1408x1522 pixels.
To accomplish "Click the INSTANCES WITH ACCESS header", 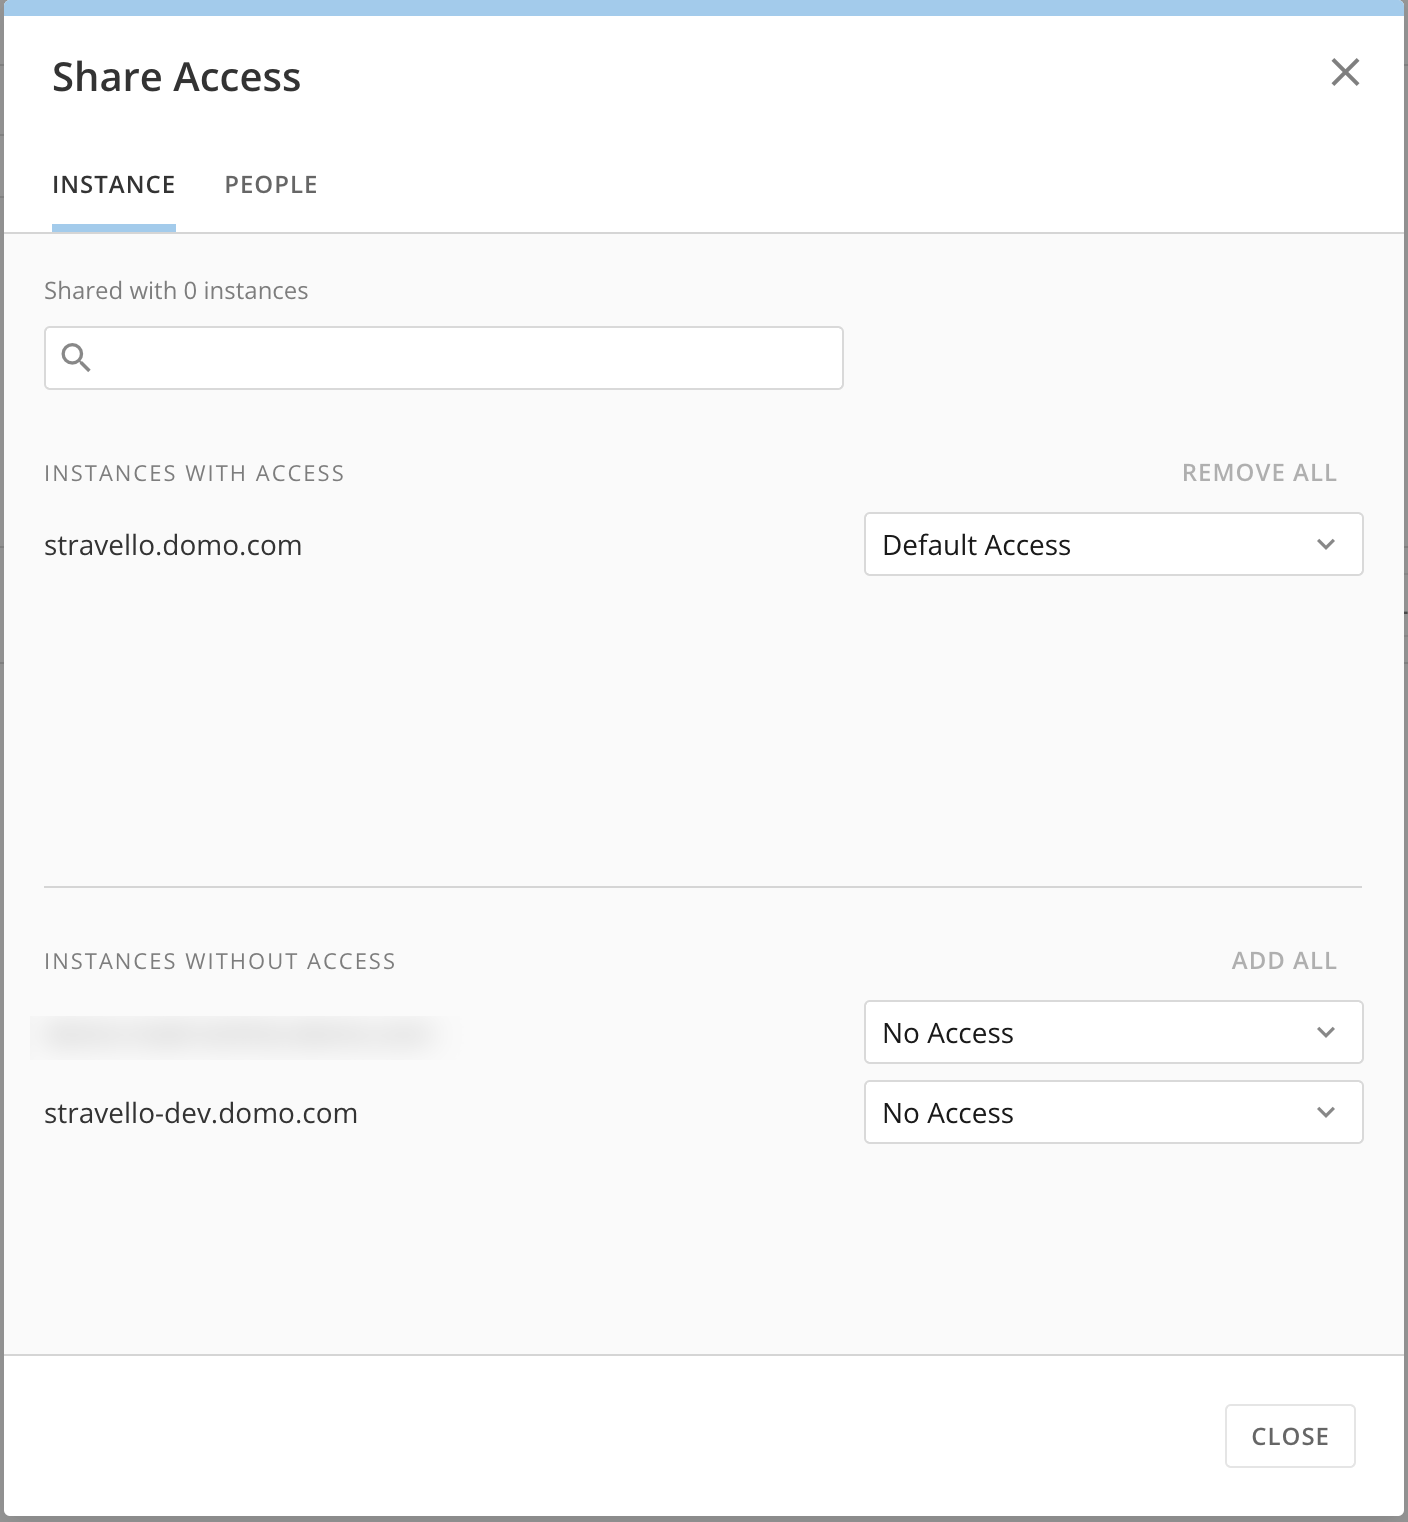I will coord(194,473).
